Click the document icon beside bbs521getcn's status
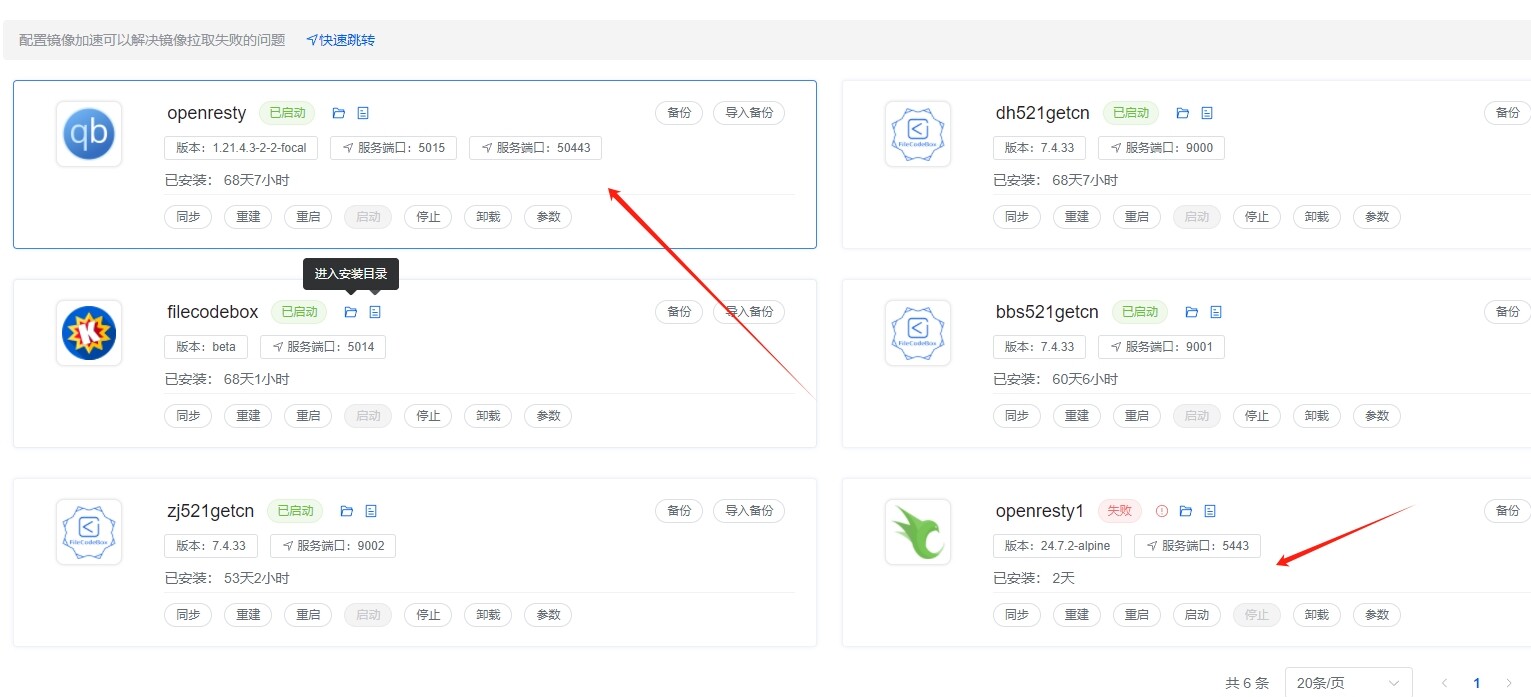1531x697 pixels. [1216, 312]
